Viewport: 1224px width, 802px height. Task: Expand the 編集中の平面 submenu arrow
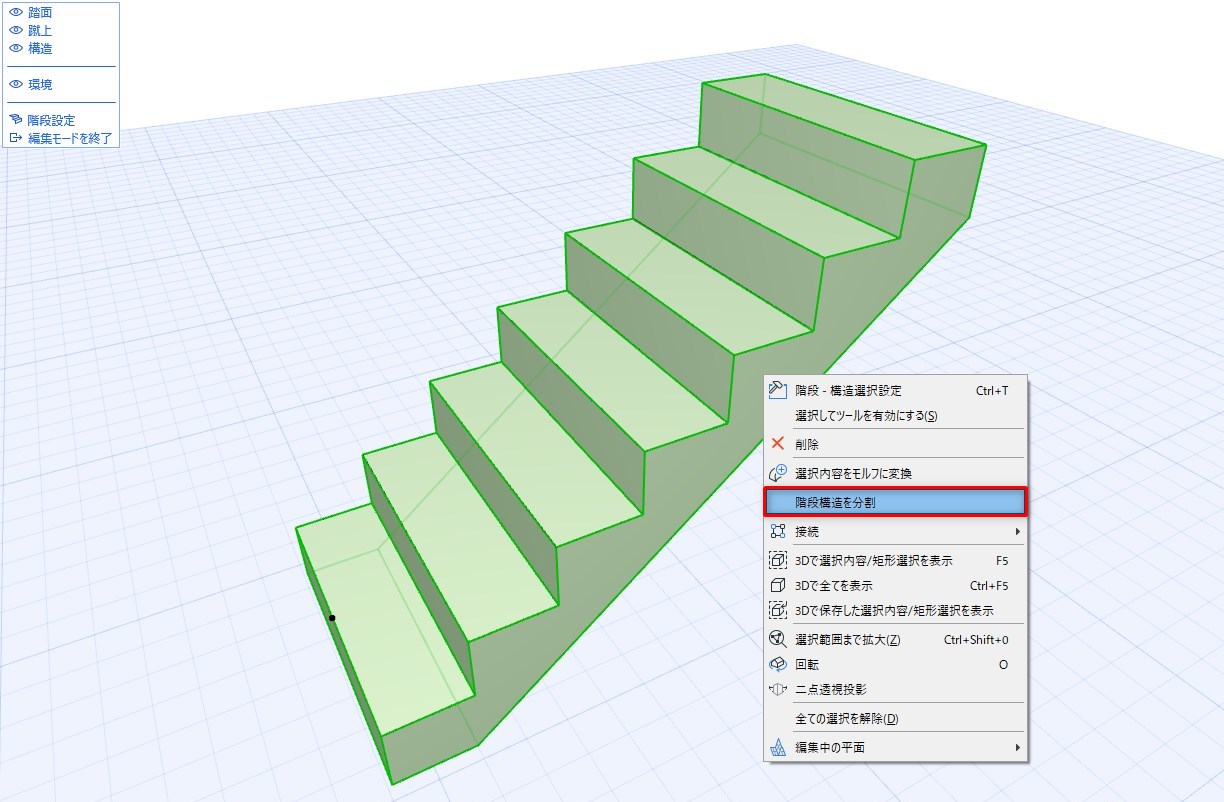(x=1018, y=747)
